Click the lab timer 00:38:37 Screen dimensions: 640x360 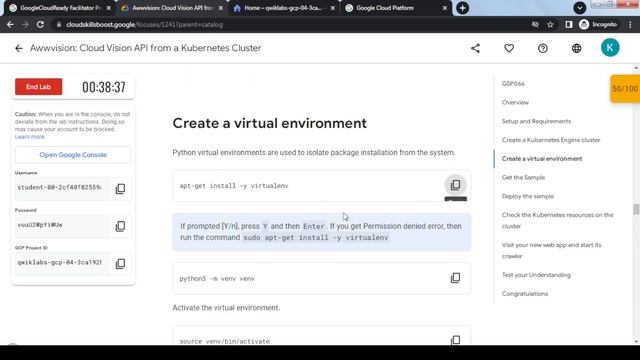(x=104, y=87)
